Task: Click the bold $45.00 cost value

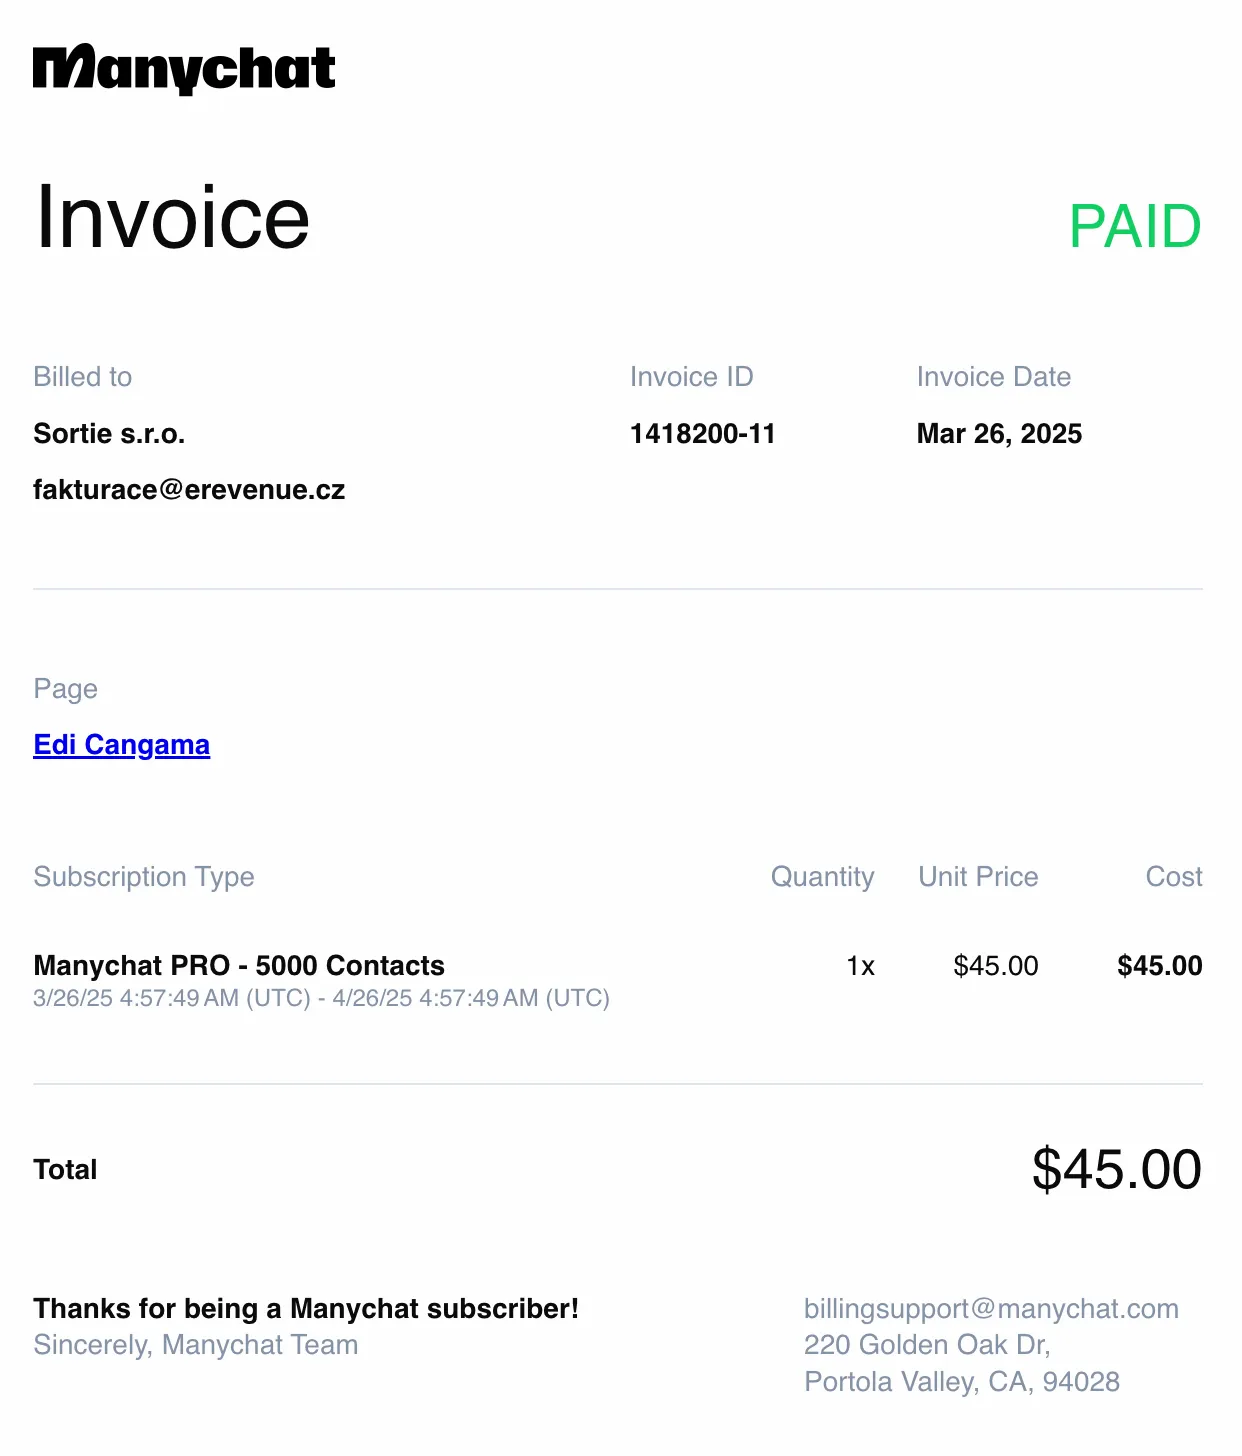Action: [1160, 966]
